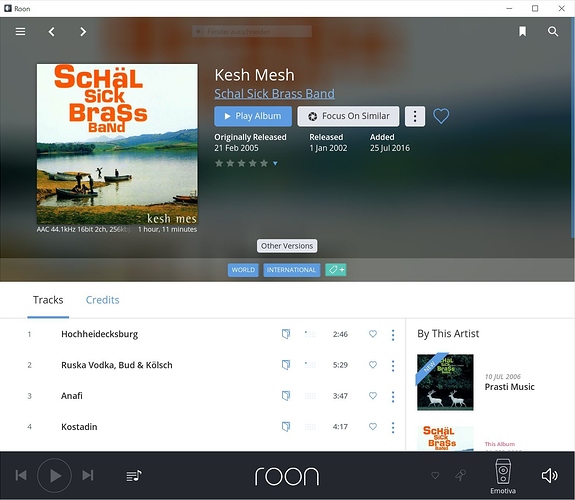Open three-dot menu for Ruska Vodka track
The height and width of the screenshot is (500, 575).
point(393,365)
